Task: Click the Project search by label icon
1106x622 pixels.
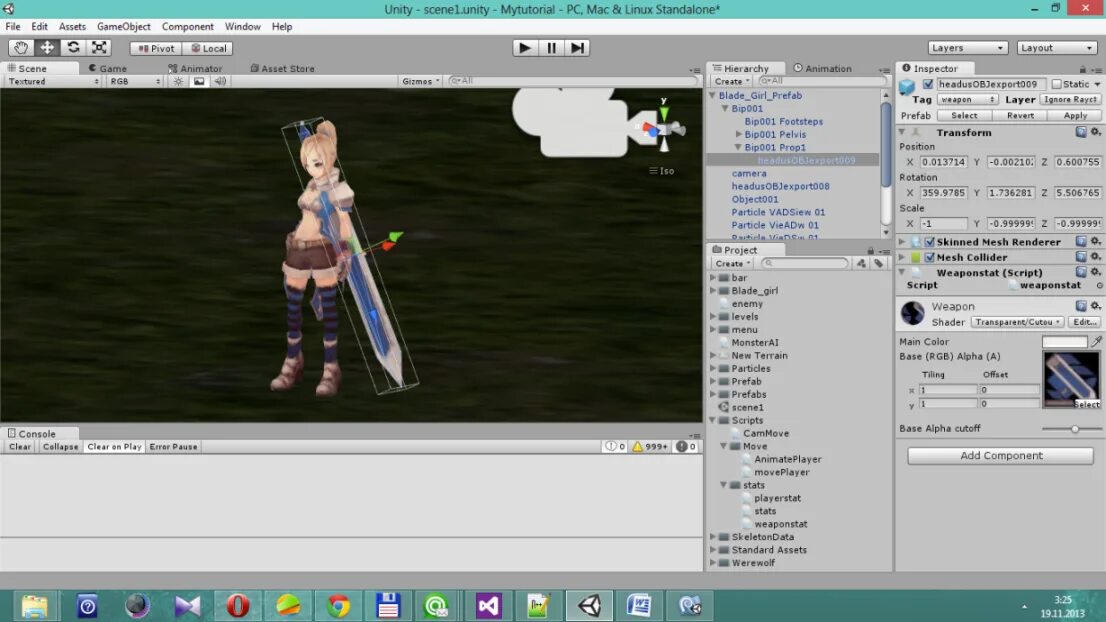Action: point(878,263)
